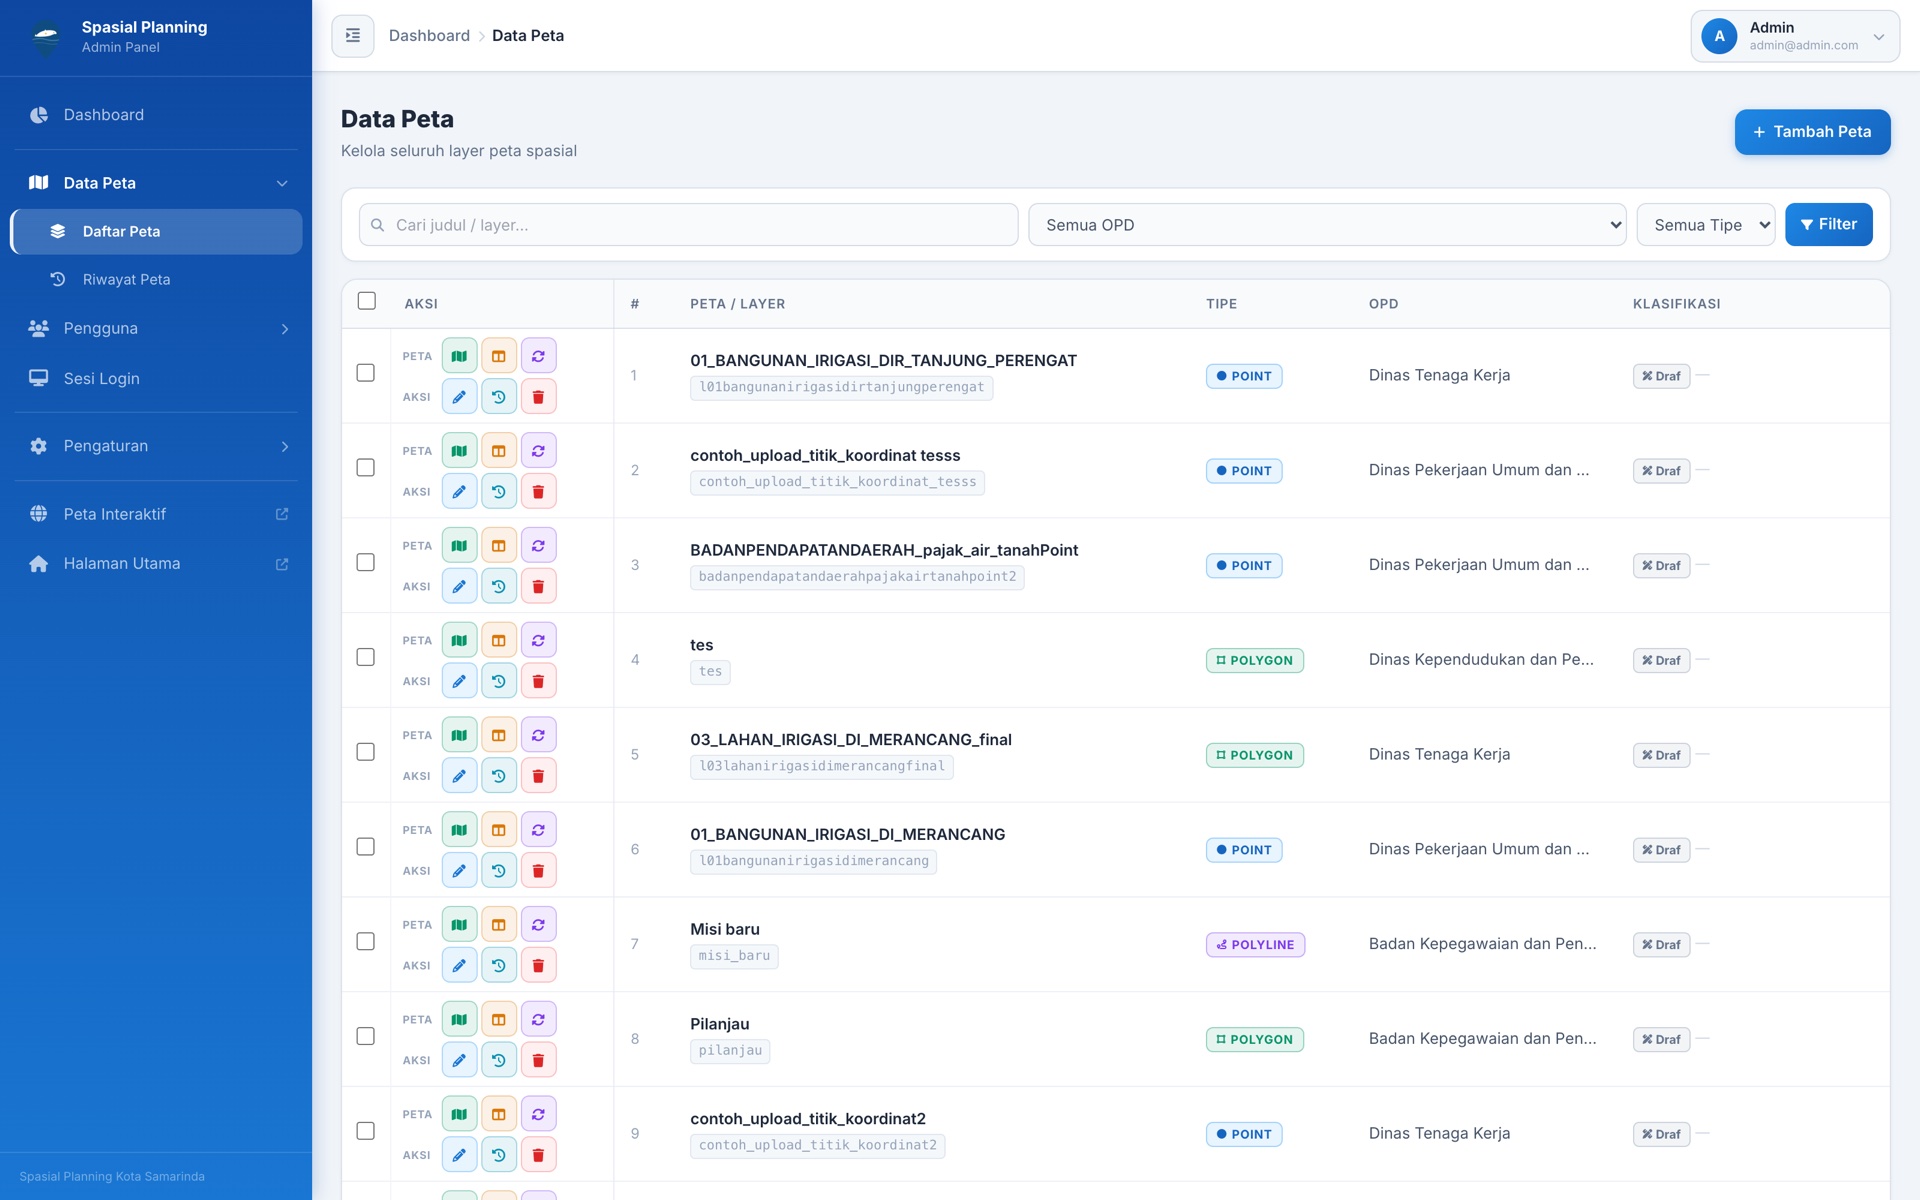This screenshot has height=1200, width=1920.
Task: Check the tes row checkbox
Action: tap(366, 657)
